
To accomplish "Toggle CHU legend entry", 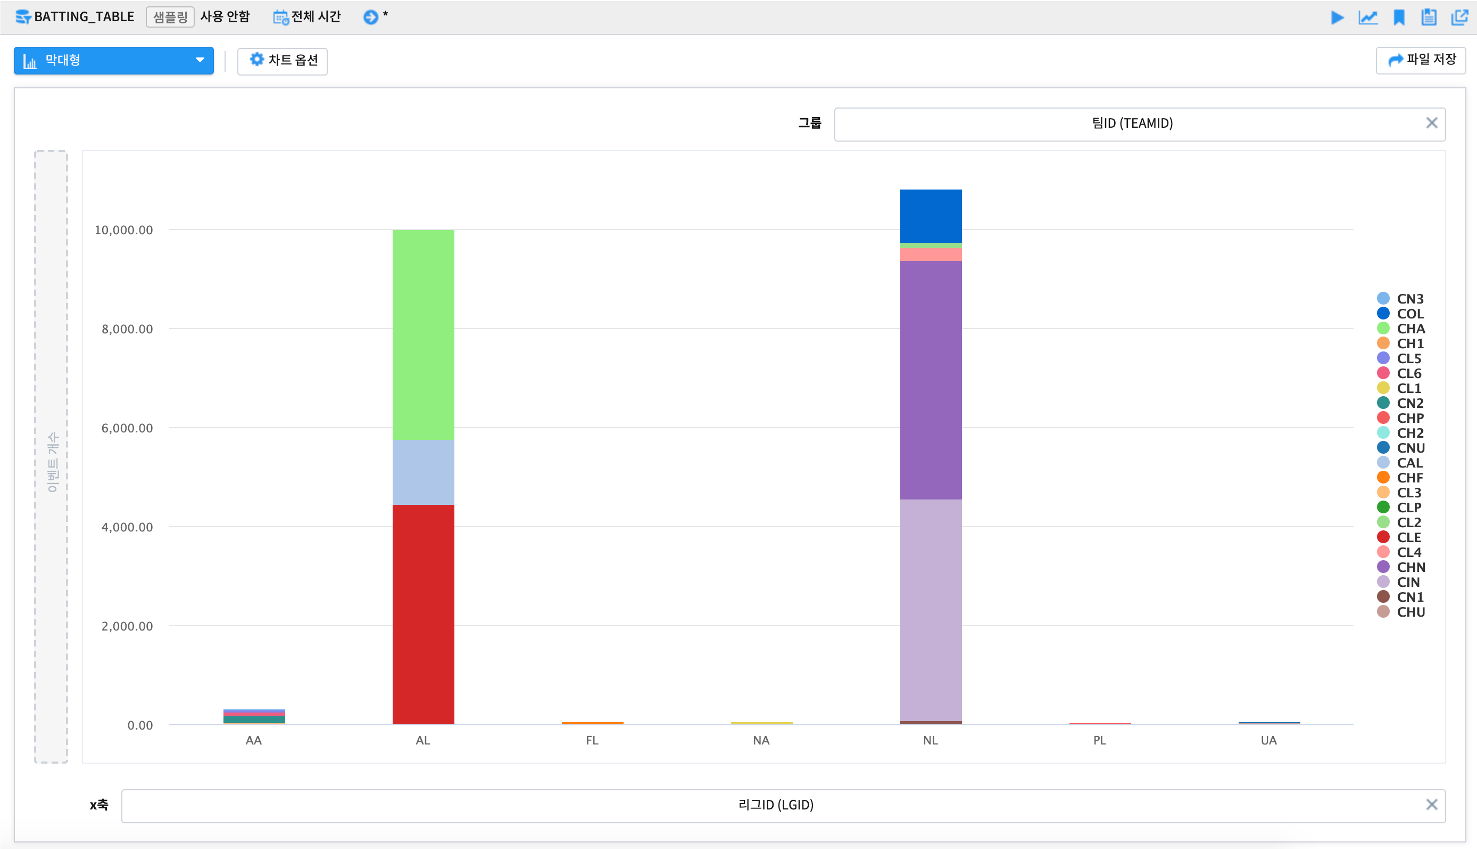I will [1401, 612].
